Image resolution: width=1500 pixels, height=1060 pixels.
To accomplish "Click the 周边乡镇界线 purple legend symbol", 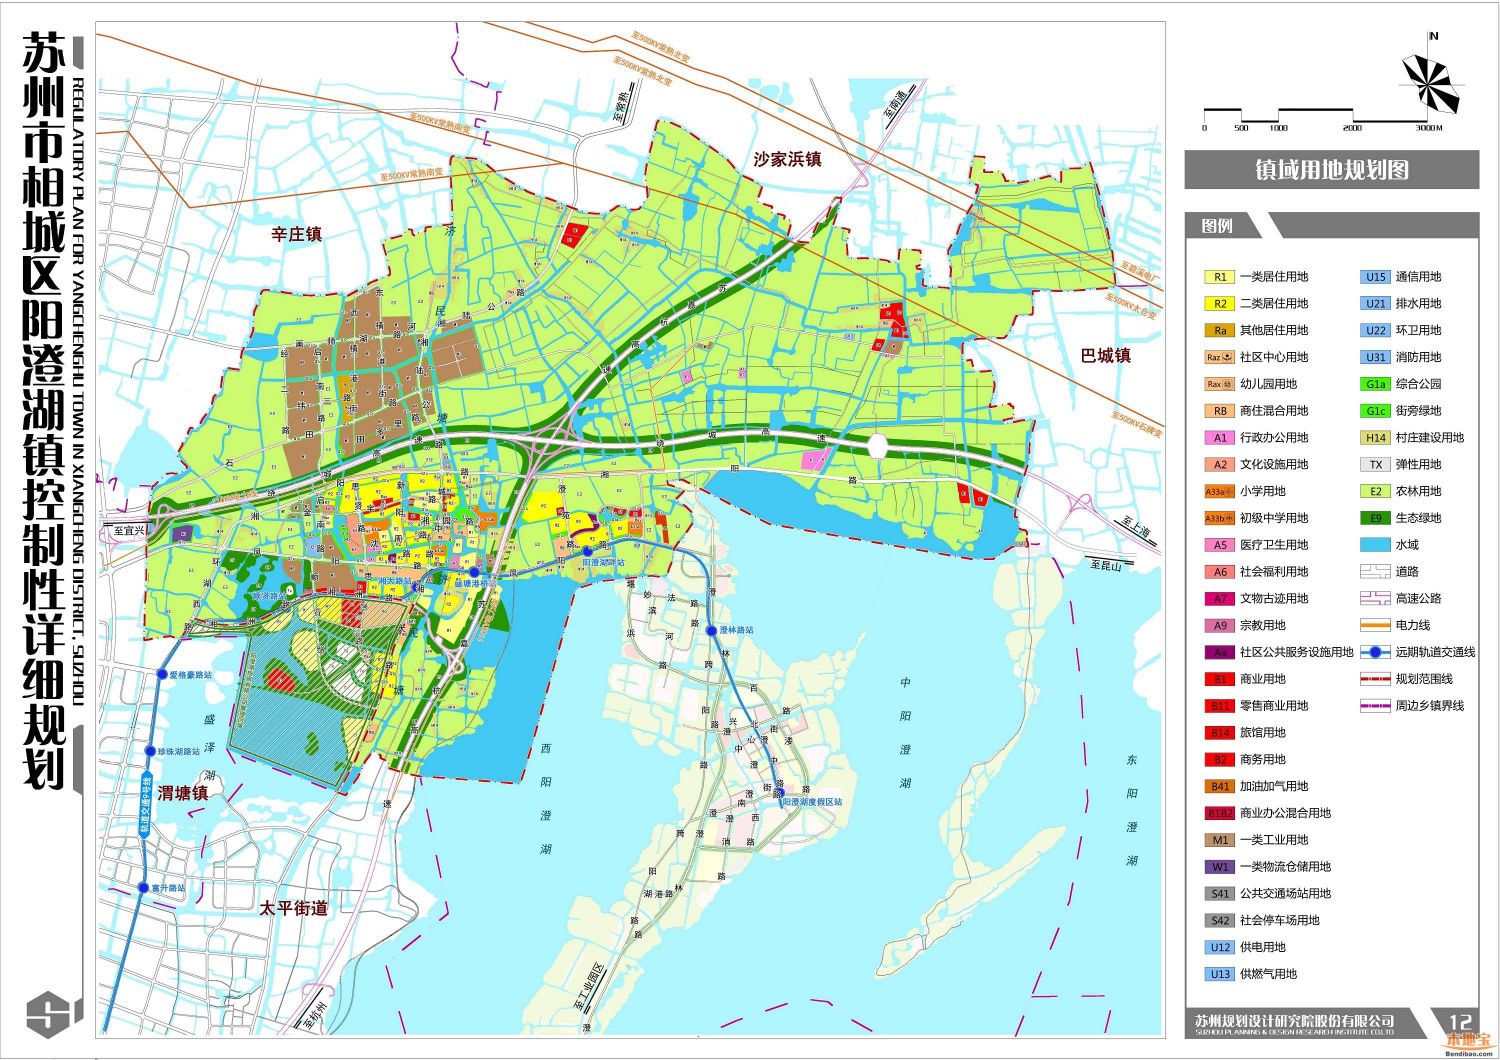I will 1376,706.
